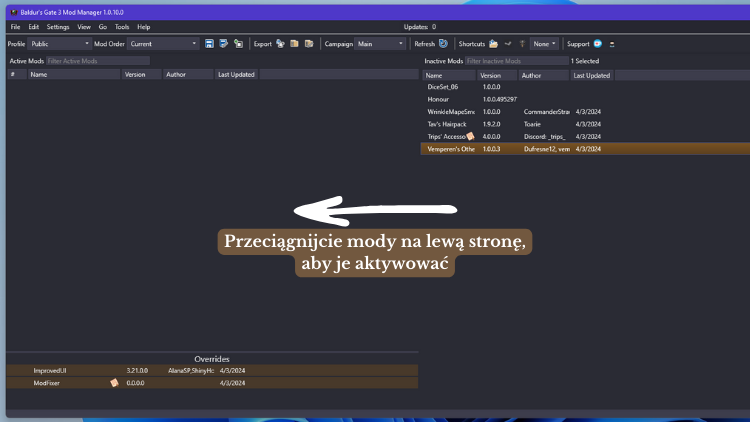Click the CommanderStrai author cell

(x=546, y=111)
